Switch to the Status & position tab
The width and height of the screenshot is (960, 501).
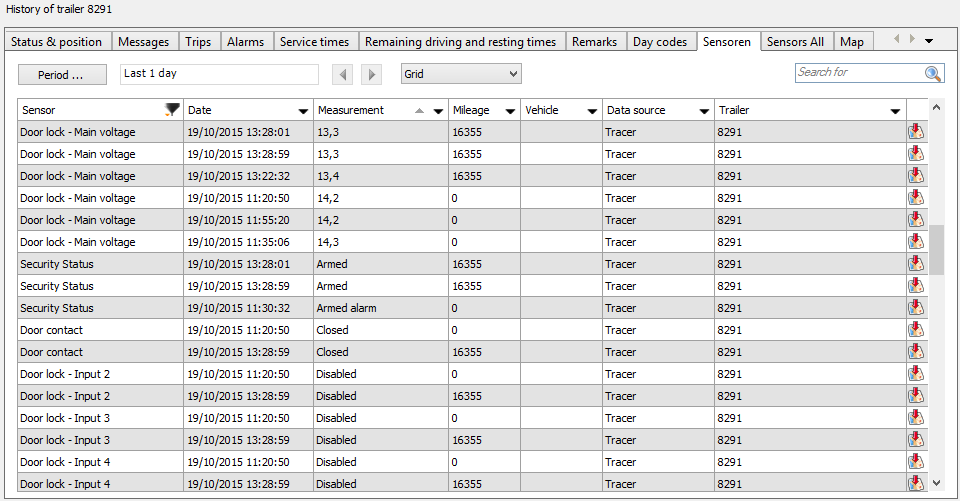click(x=56, y=42)
